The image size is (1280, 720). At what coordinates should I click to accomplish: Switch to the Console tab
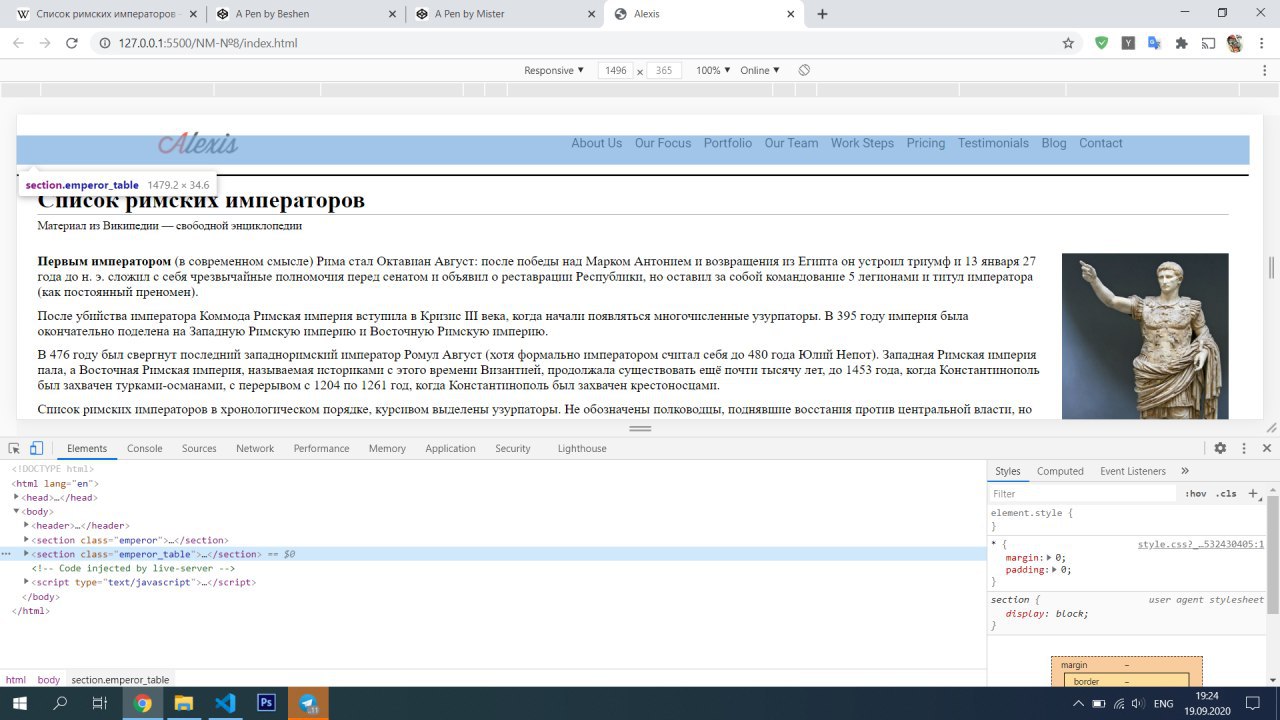(144, 448)
